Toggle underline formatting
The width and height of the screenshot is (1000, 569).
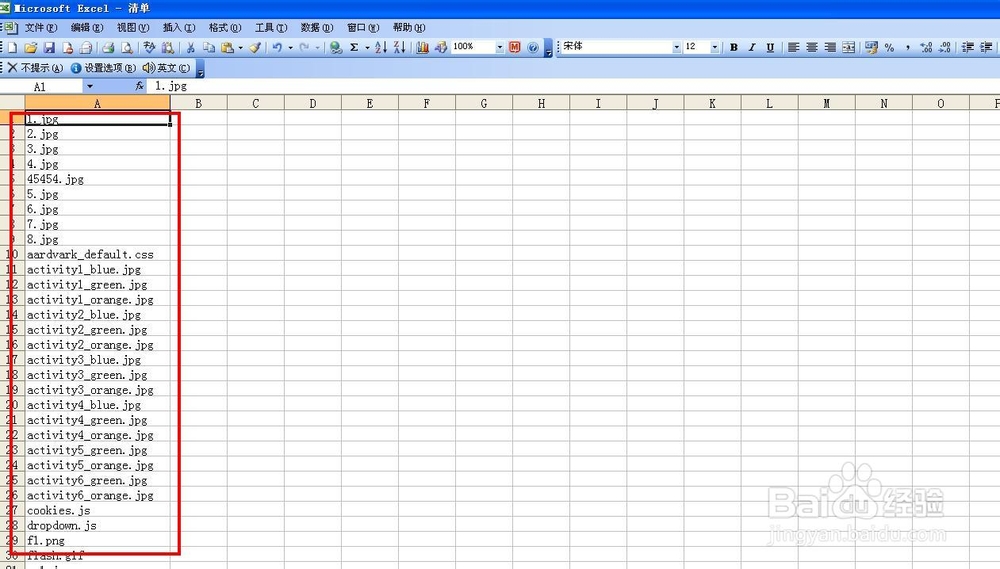click(770, 47)
